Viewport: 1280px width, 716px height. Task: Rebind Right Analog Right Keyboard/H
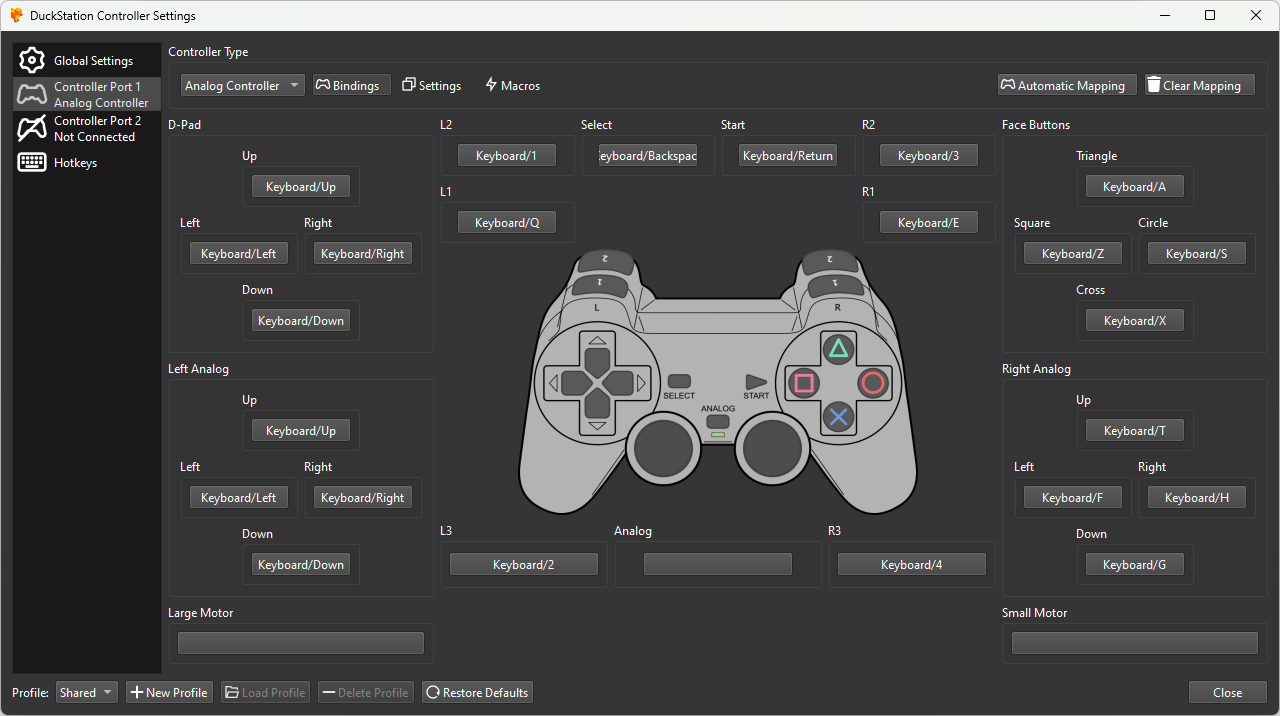(x=1197, y=498)
